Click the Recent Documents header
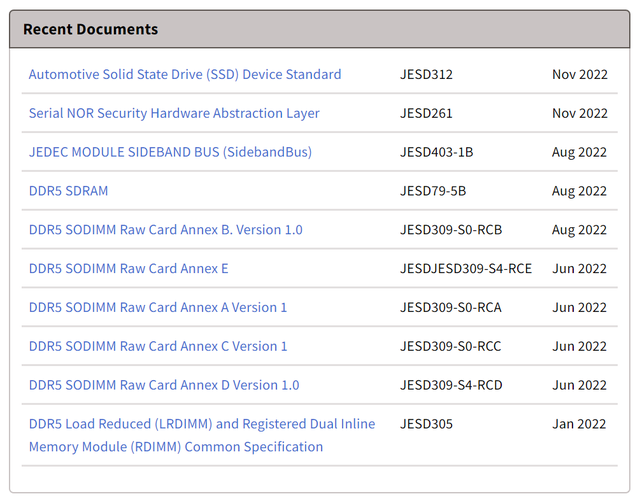 (x=90, y=30)
